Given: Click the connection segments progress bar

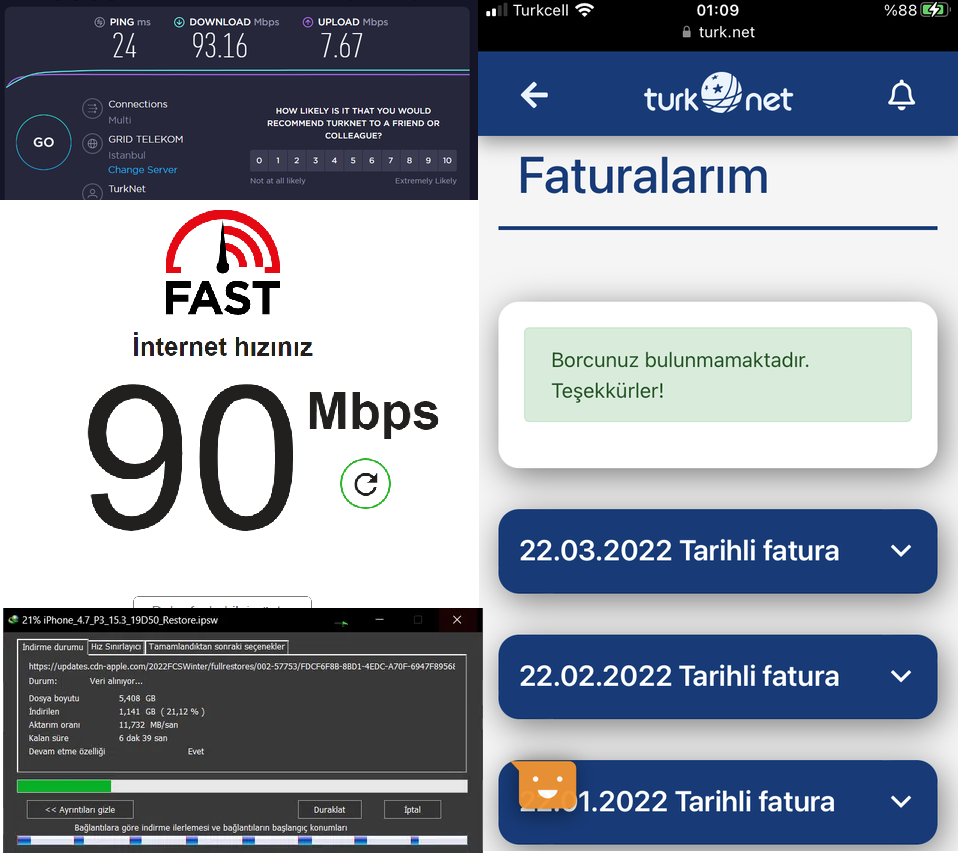Looking at the screenshot, I should pos(242,841).
